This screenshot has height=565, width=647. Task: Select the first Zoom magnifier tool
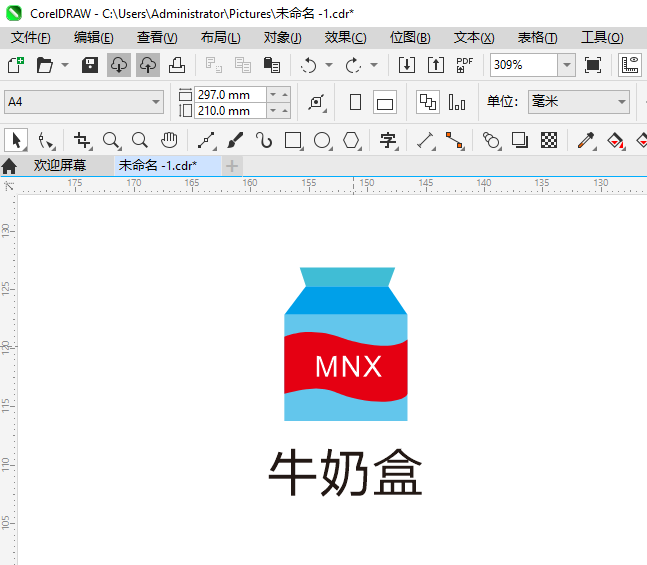tap(111, 141)
